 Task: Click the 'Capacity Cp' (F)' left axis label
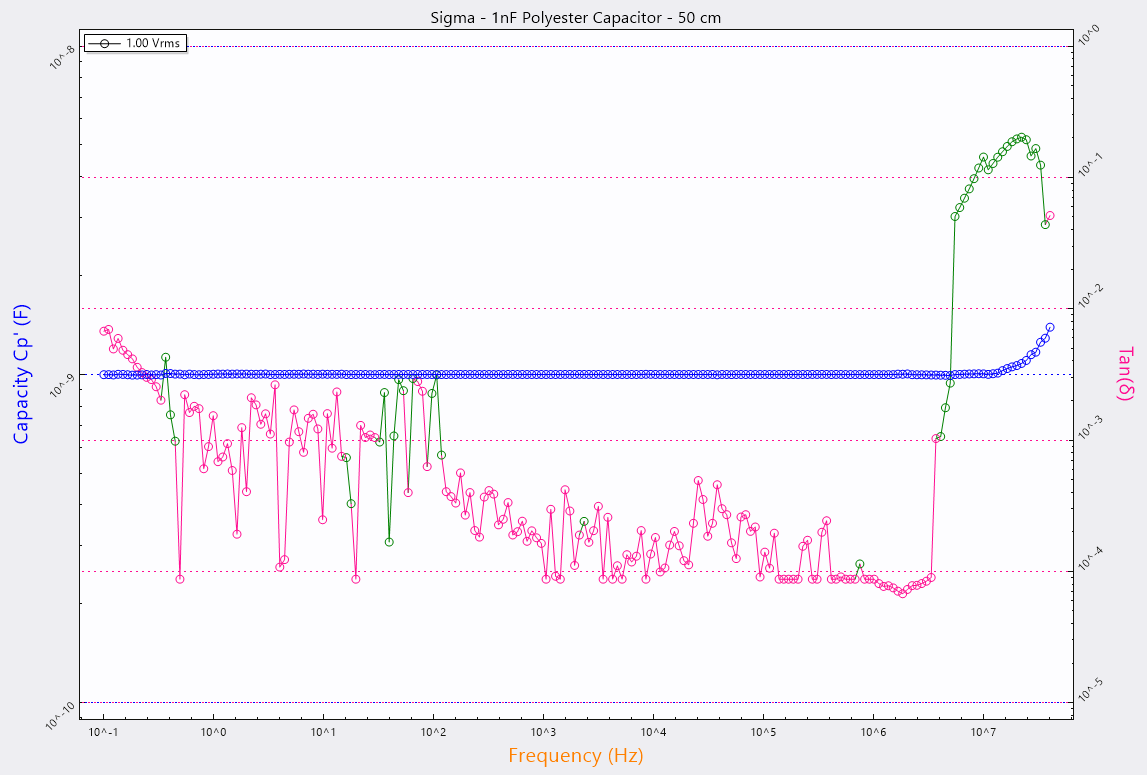tap(21, 374)
